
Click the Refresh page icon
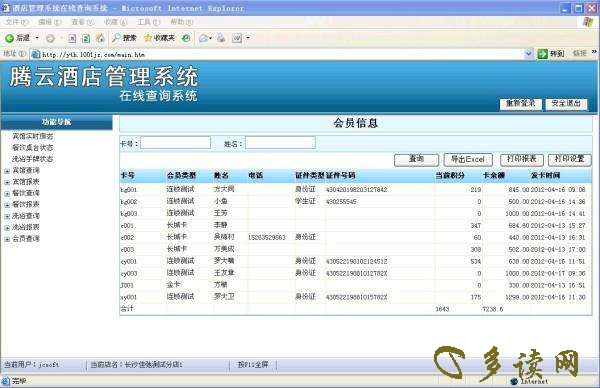tap(86, 38)
